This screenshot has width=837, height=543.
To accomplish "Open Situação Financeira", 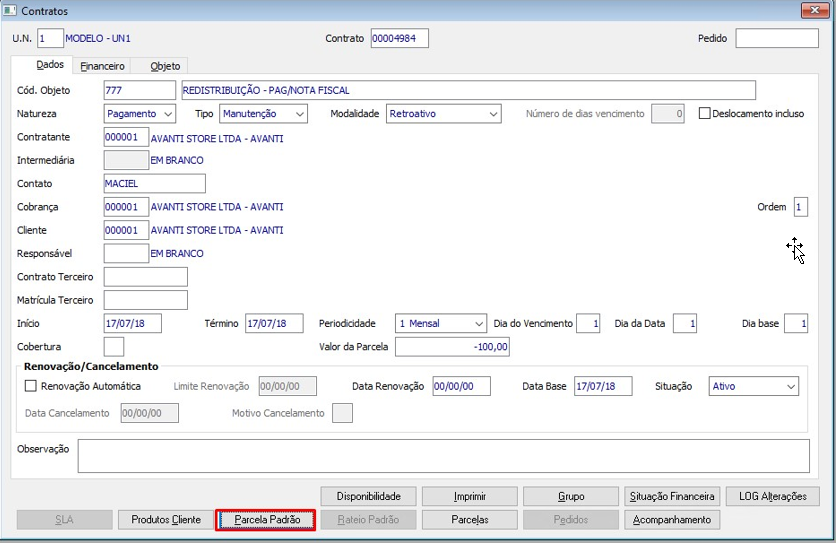I will pyautogui.click(x=672, y=496).
